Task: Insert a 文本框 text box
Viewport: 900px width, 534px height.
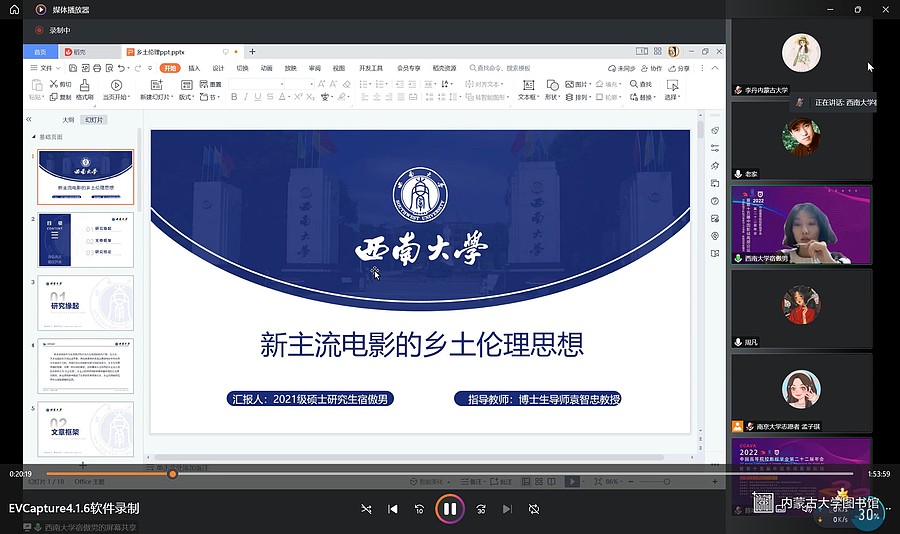Action: click(528, 90)
